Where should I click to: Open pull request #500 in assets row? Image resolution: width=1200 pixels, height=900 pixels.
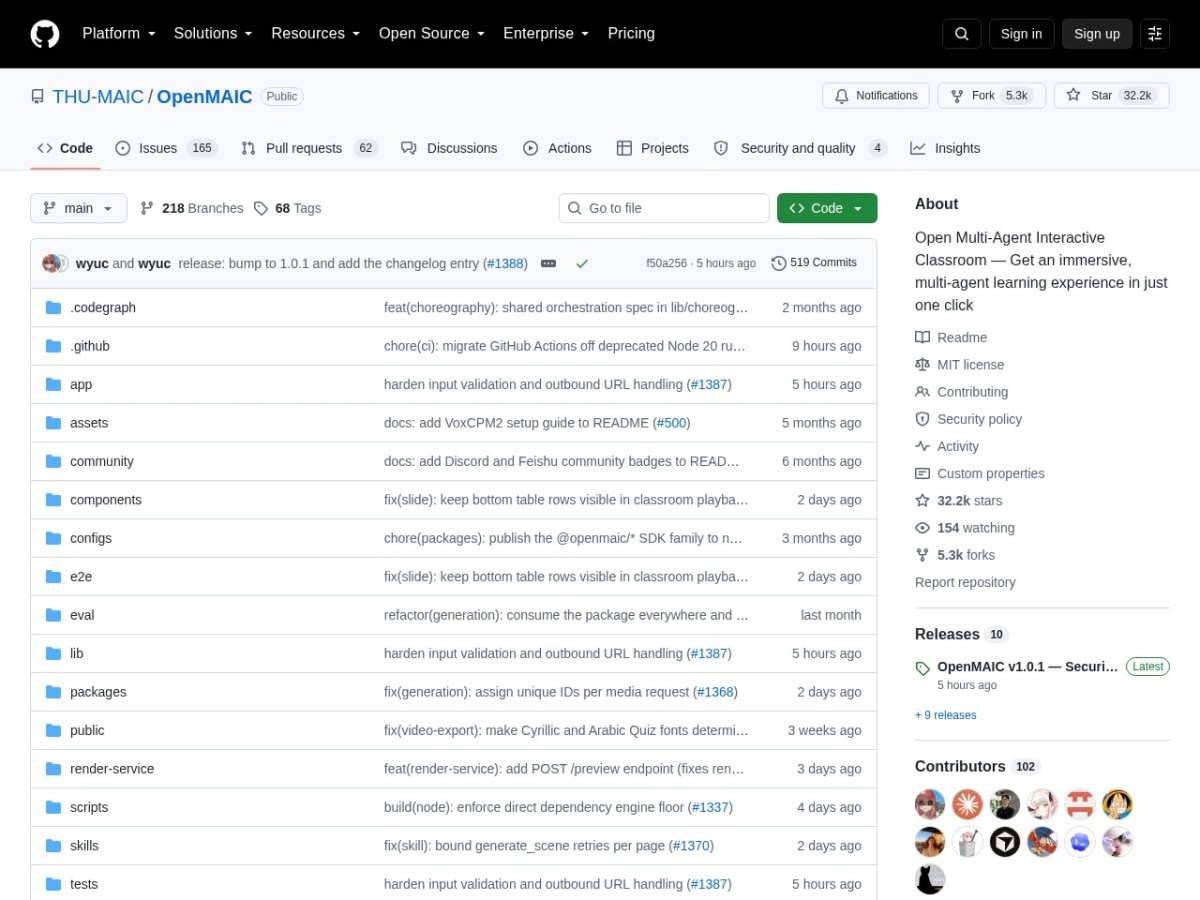tap(671, 423)
